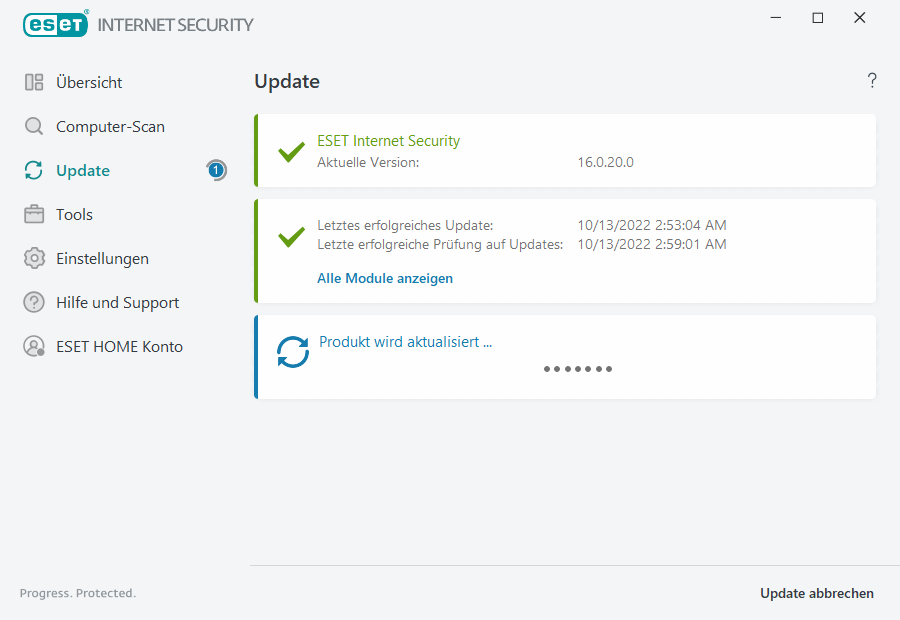900x620 pixels.
Task: Open the Übersicht menu item
Action: [x=89, y=83]
